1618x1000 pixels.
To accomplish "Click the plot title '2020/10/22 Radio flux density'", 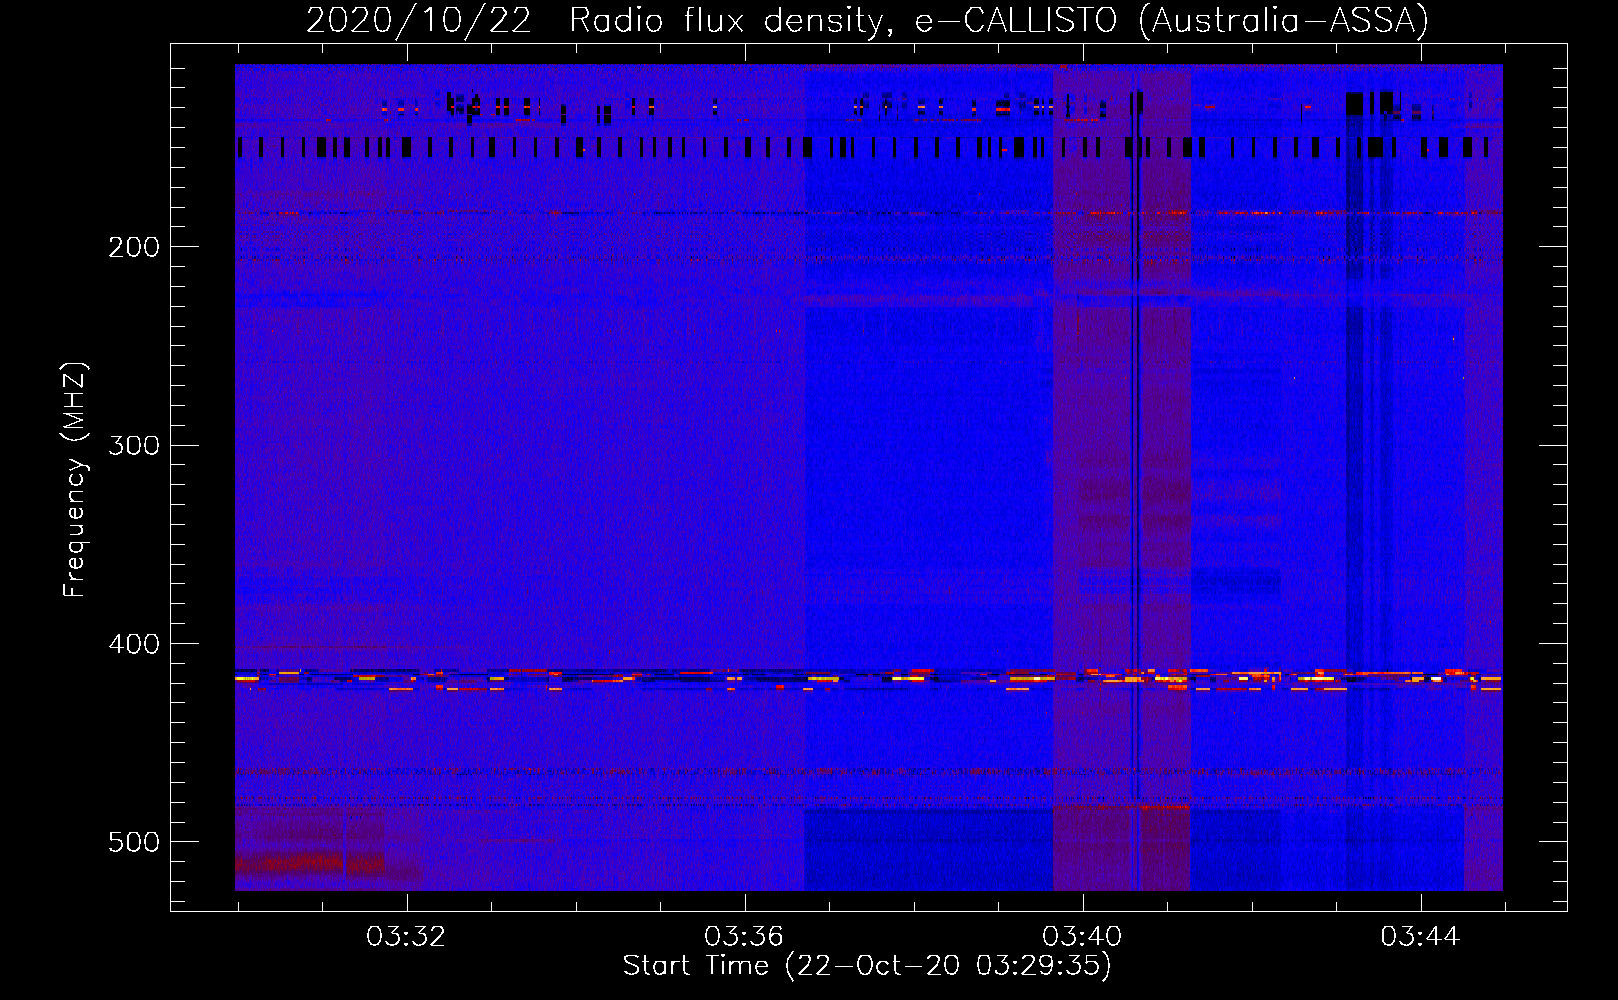I will click(867, 21).
